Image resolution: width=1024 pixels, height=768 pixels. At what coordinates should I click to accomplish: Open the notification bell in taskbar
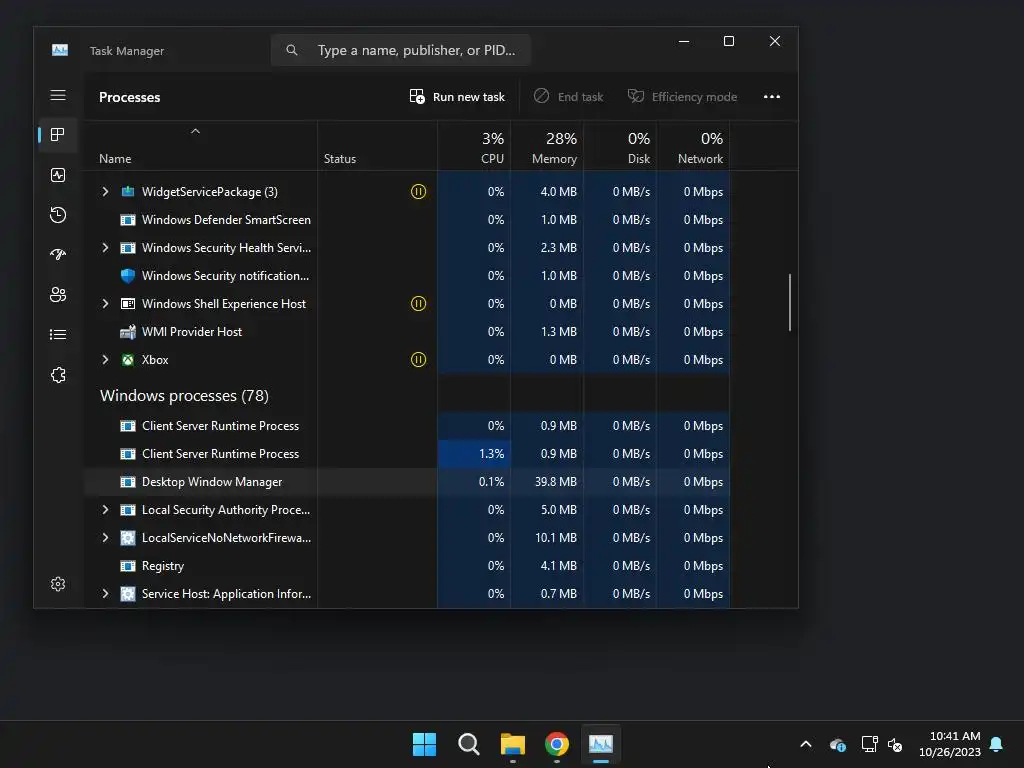(x=997, y=744)
